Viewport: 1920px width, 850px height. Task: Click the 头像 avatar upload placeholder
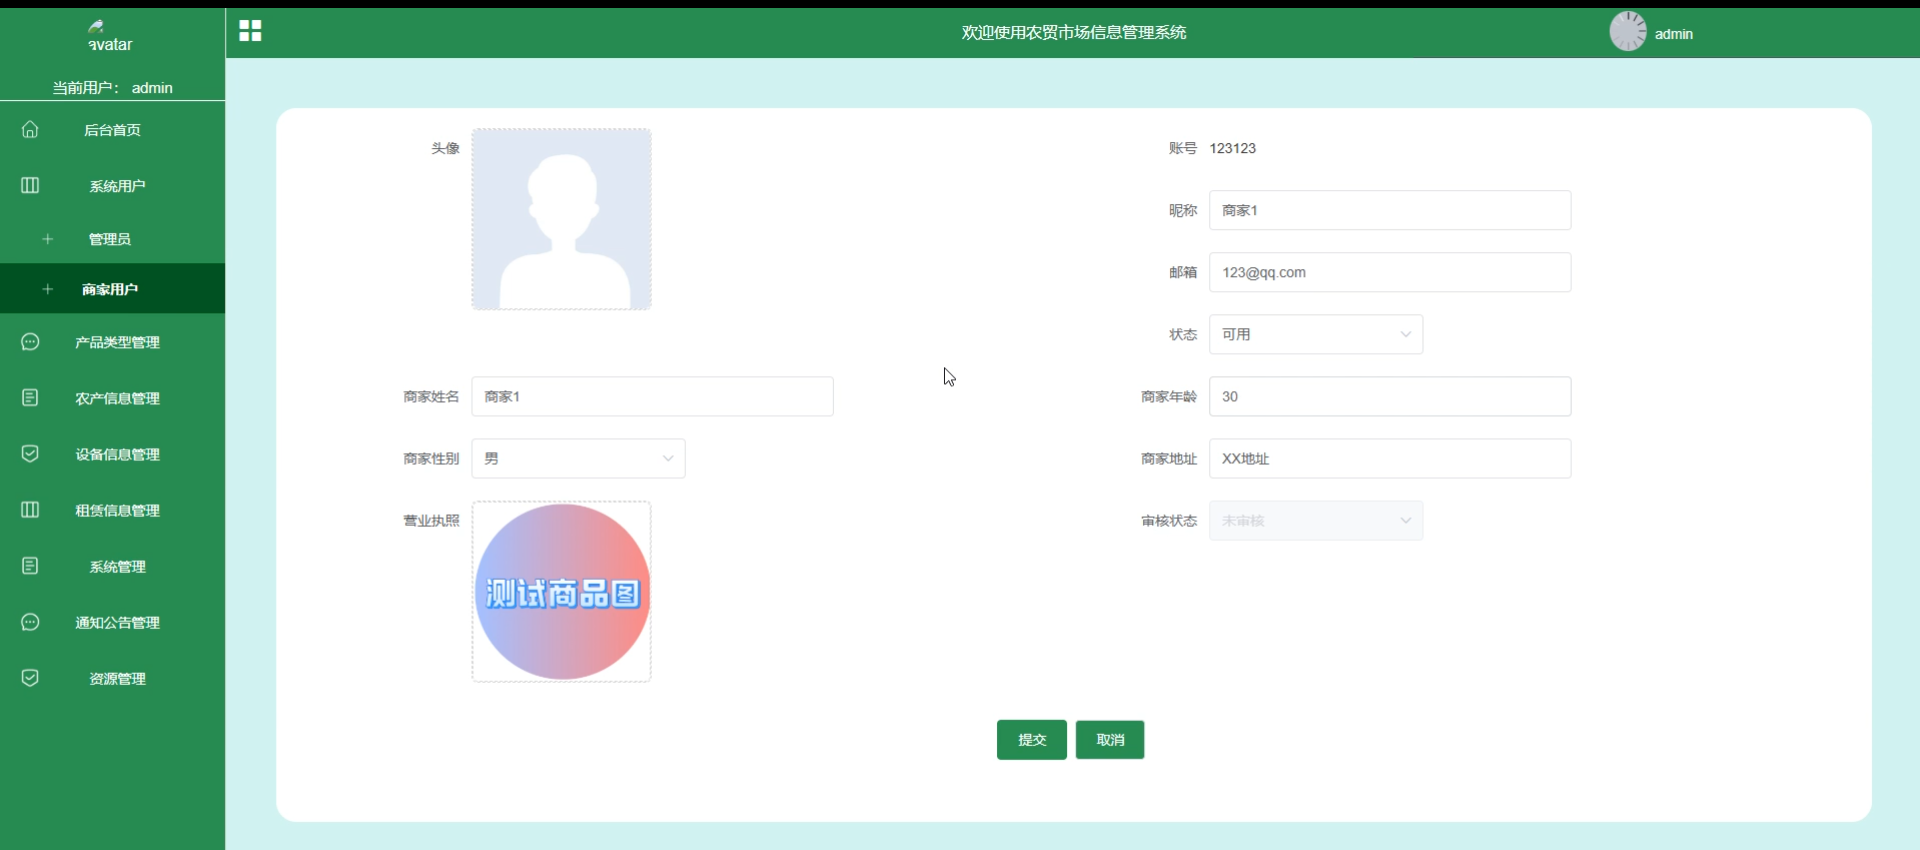tap(561, 219)
